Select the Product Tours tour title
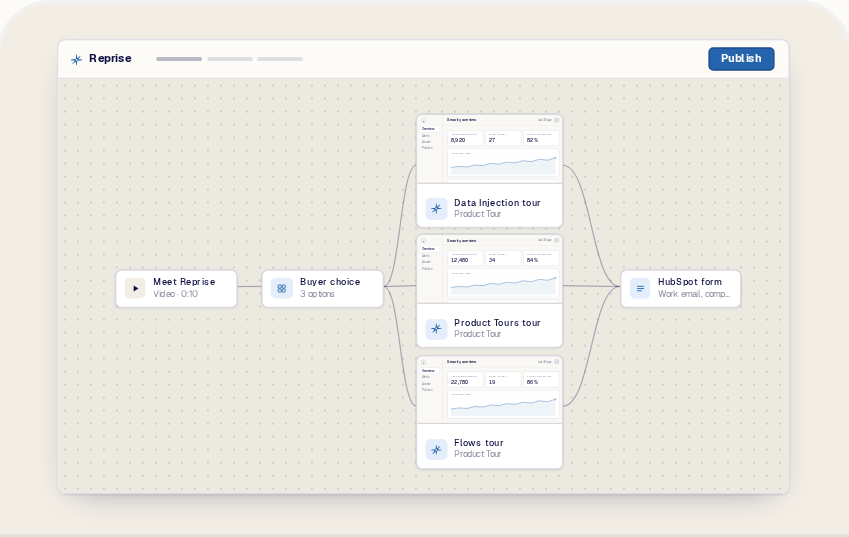 click(x=497, y=323)
